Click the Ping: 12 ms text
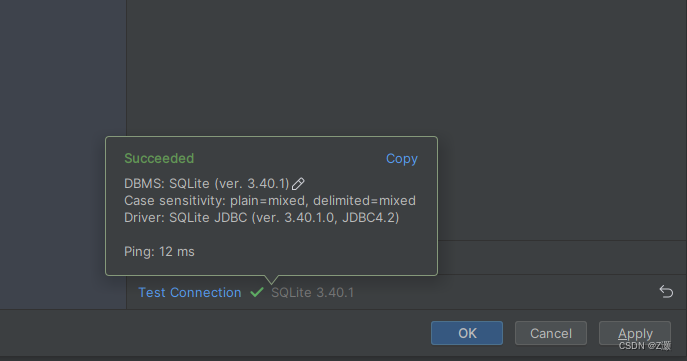The height and width of the screenshot is (361, 687). pyautogui.click(x=159, y=251)
